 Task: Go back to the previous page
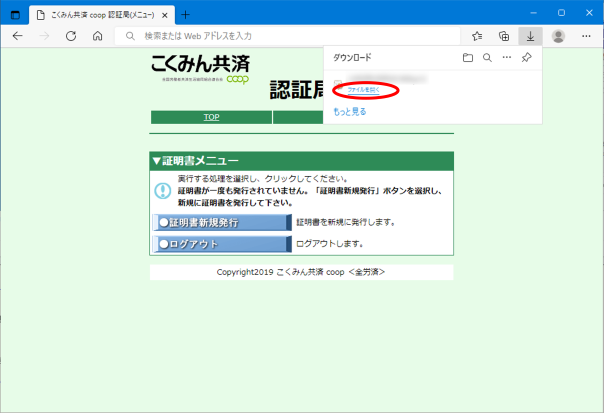[18, 36]
